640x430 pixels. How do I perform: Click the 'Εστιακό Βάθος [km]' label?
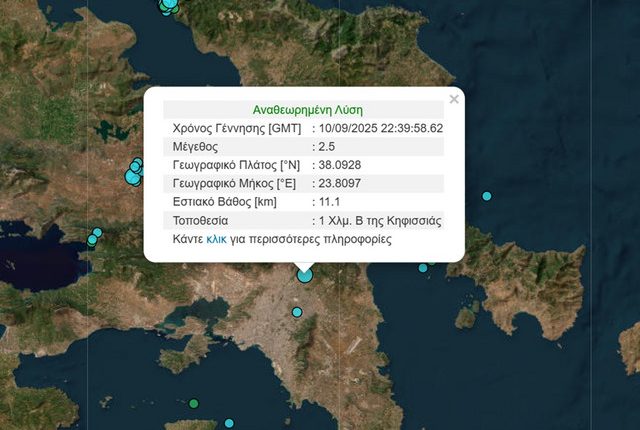click(x=224, y=202)
